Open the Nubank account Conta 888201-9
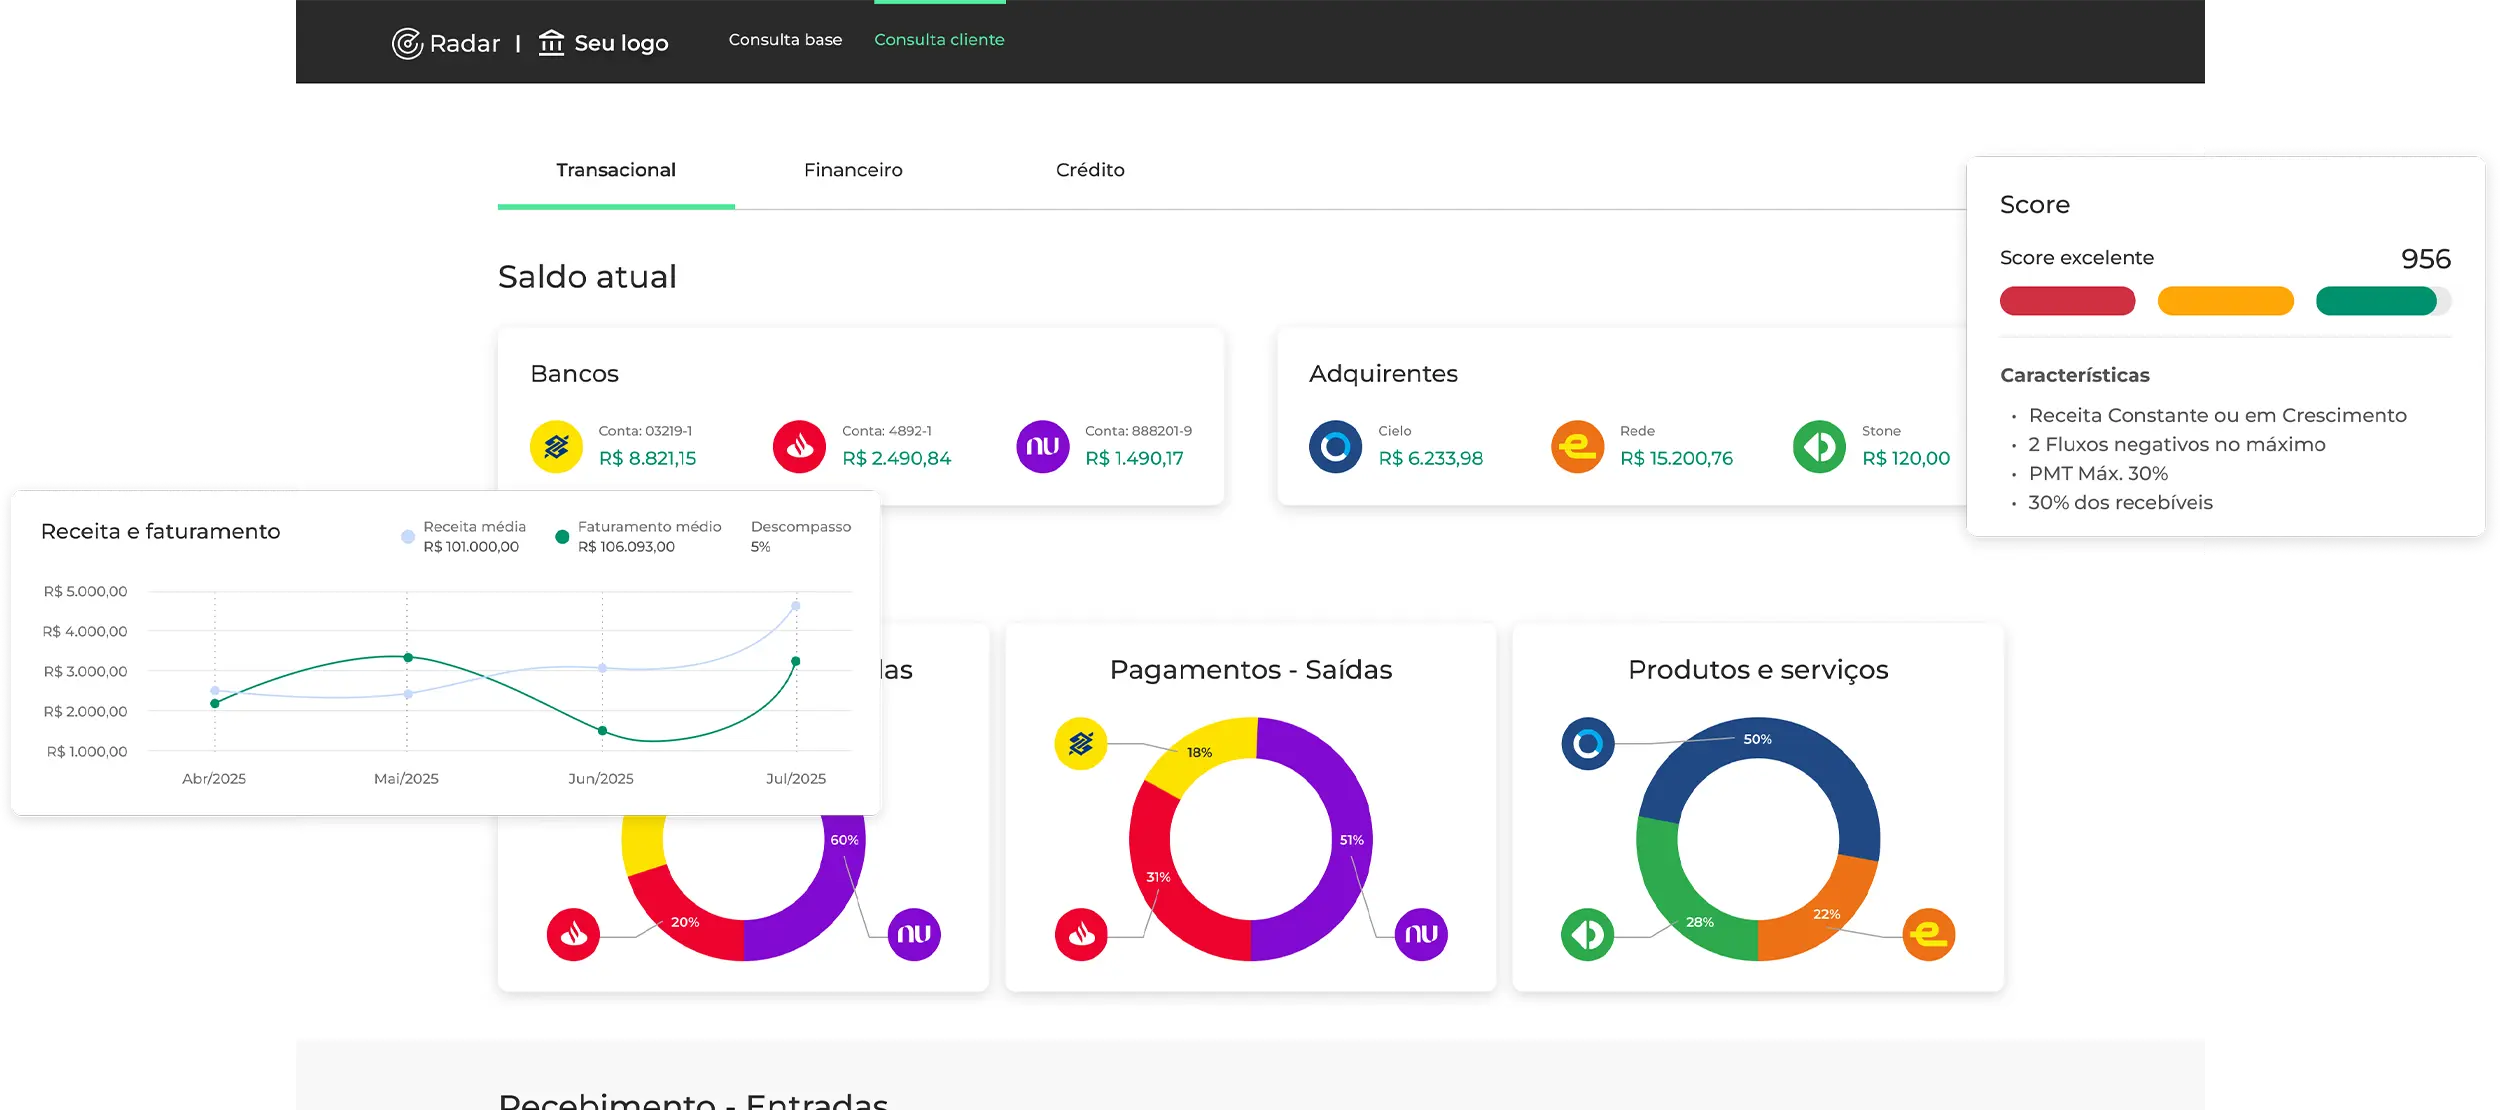 (1042, 446)
